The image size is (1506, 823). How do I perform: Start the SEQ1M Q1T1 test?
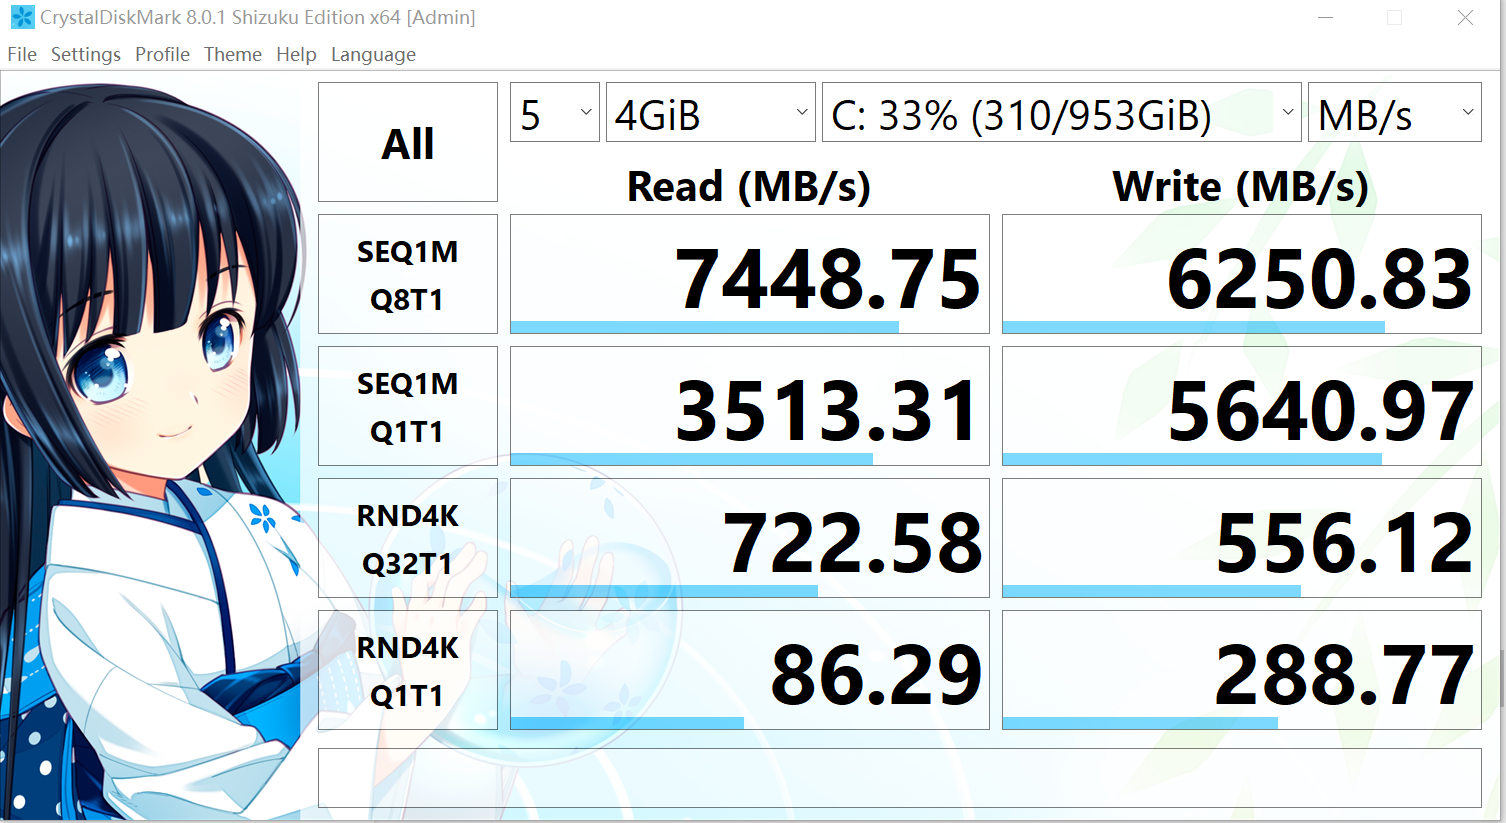[x=407, y=405]
